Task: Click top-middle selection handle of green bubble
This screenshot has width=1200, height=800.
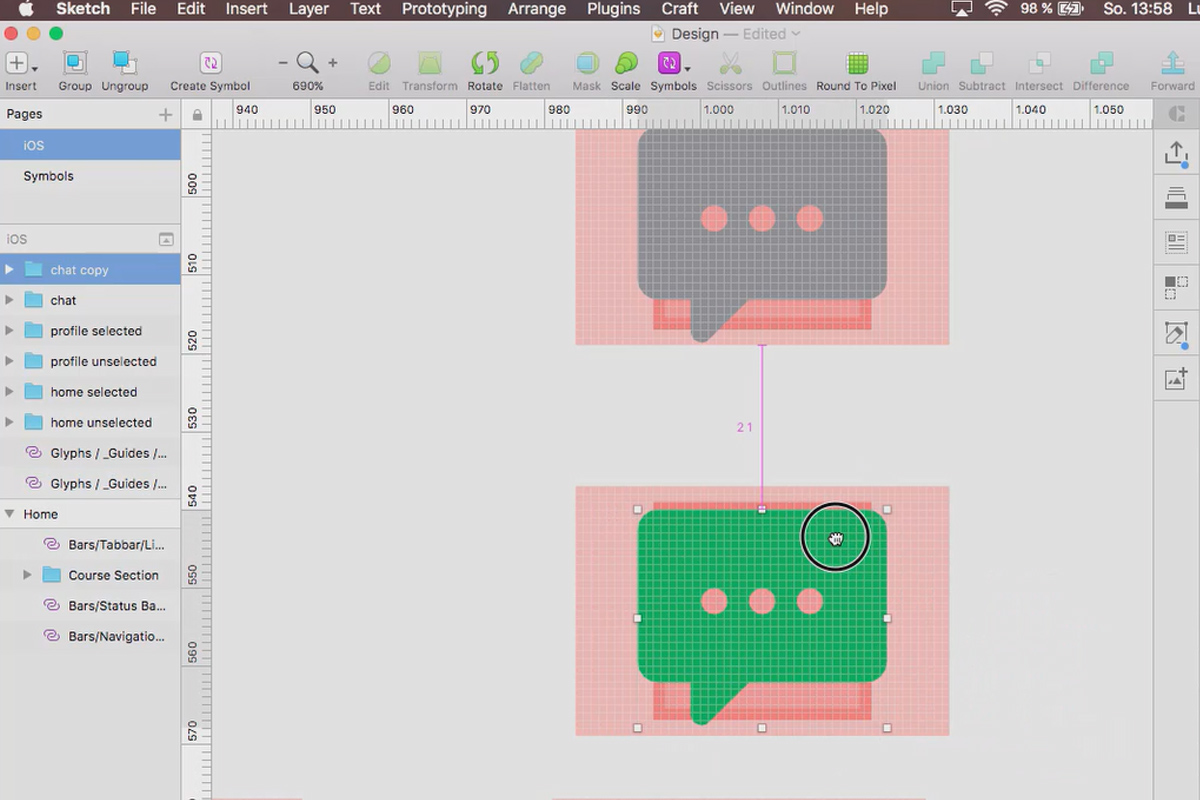Action: tap(762, 509)
